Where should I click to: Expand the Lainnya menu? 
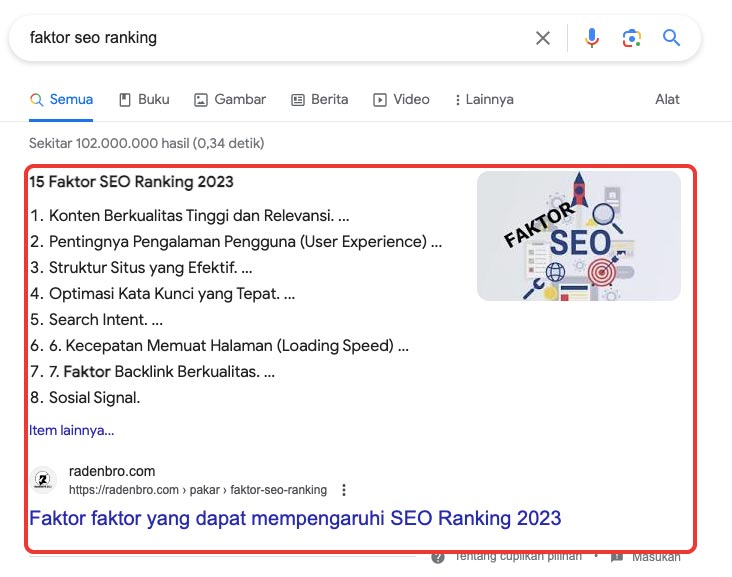[484, 99]
